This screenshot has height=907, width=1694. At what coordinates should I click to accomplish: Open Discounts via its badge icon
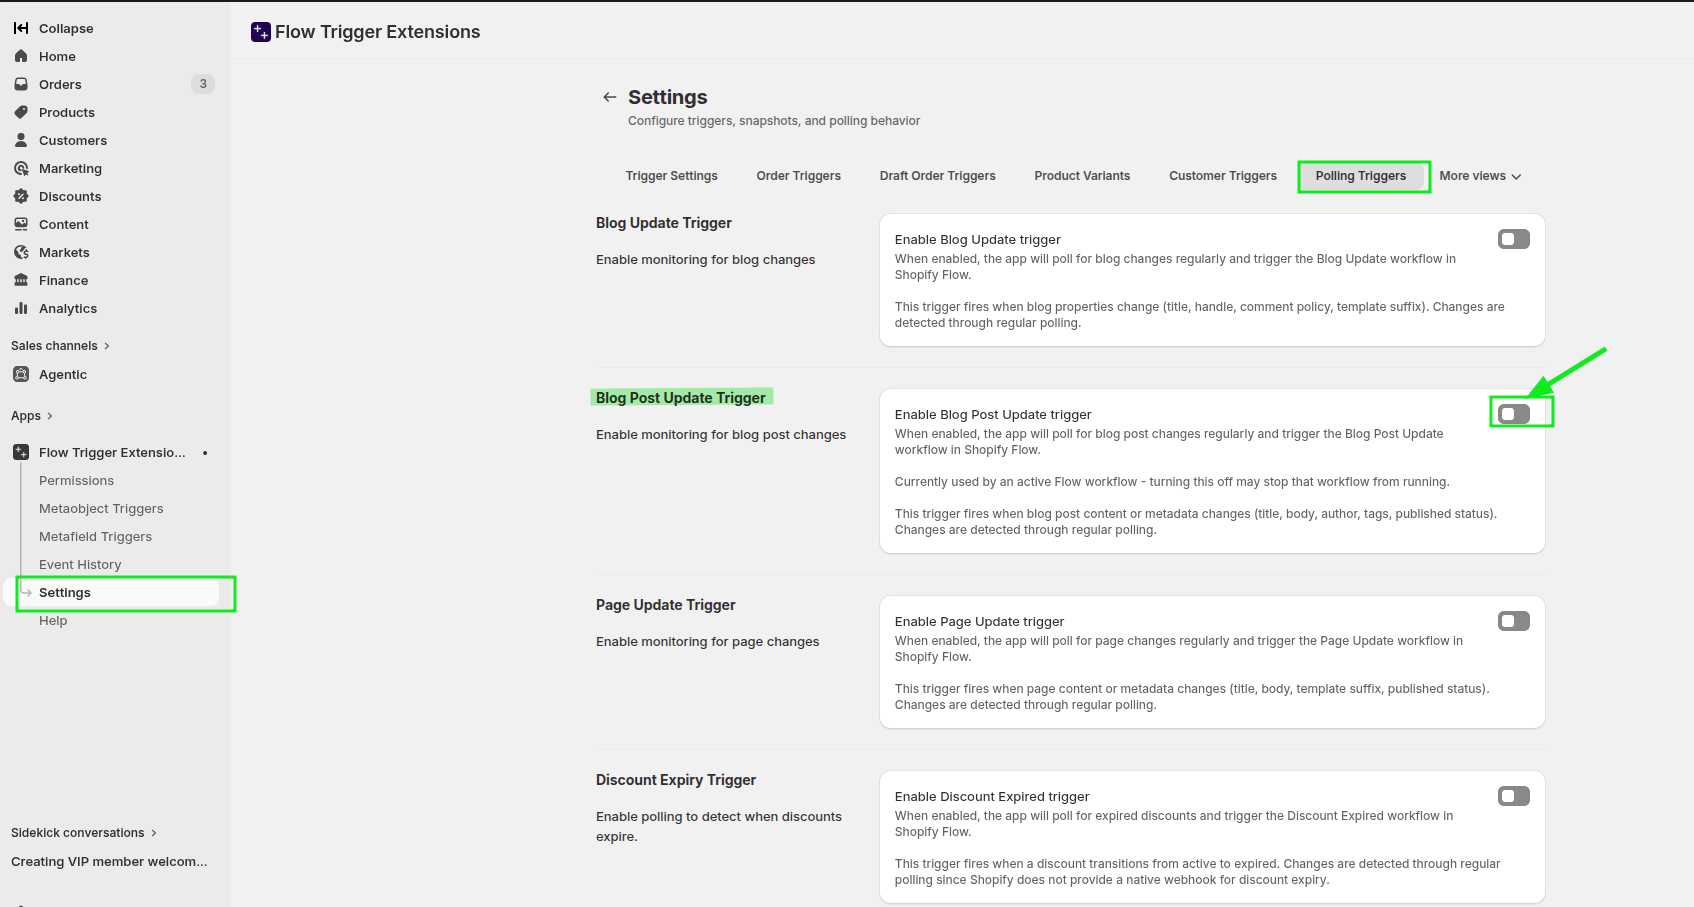click(21, 196)
